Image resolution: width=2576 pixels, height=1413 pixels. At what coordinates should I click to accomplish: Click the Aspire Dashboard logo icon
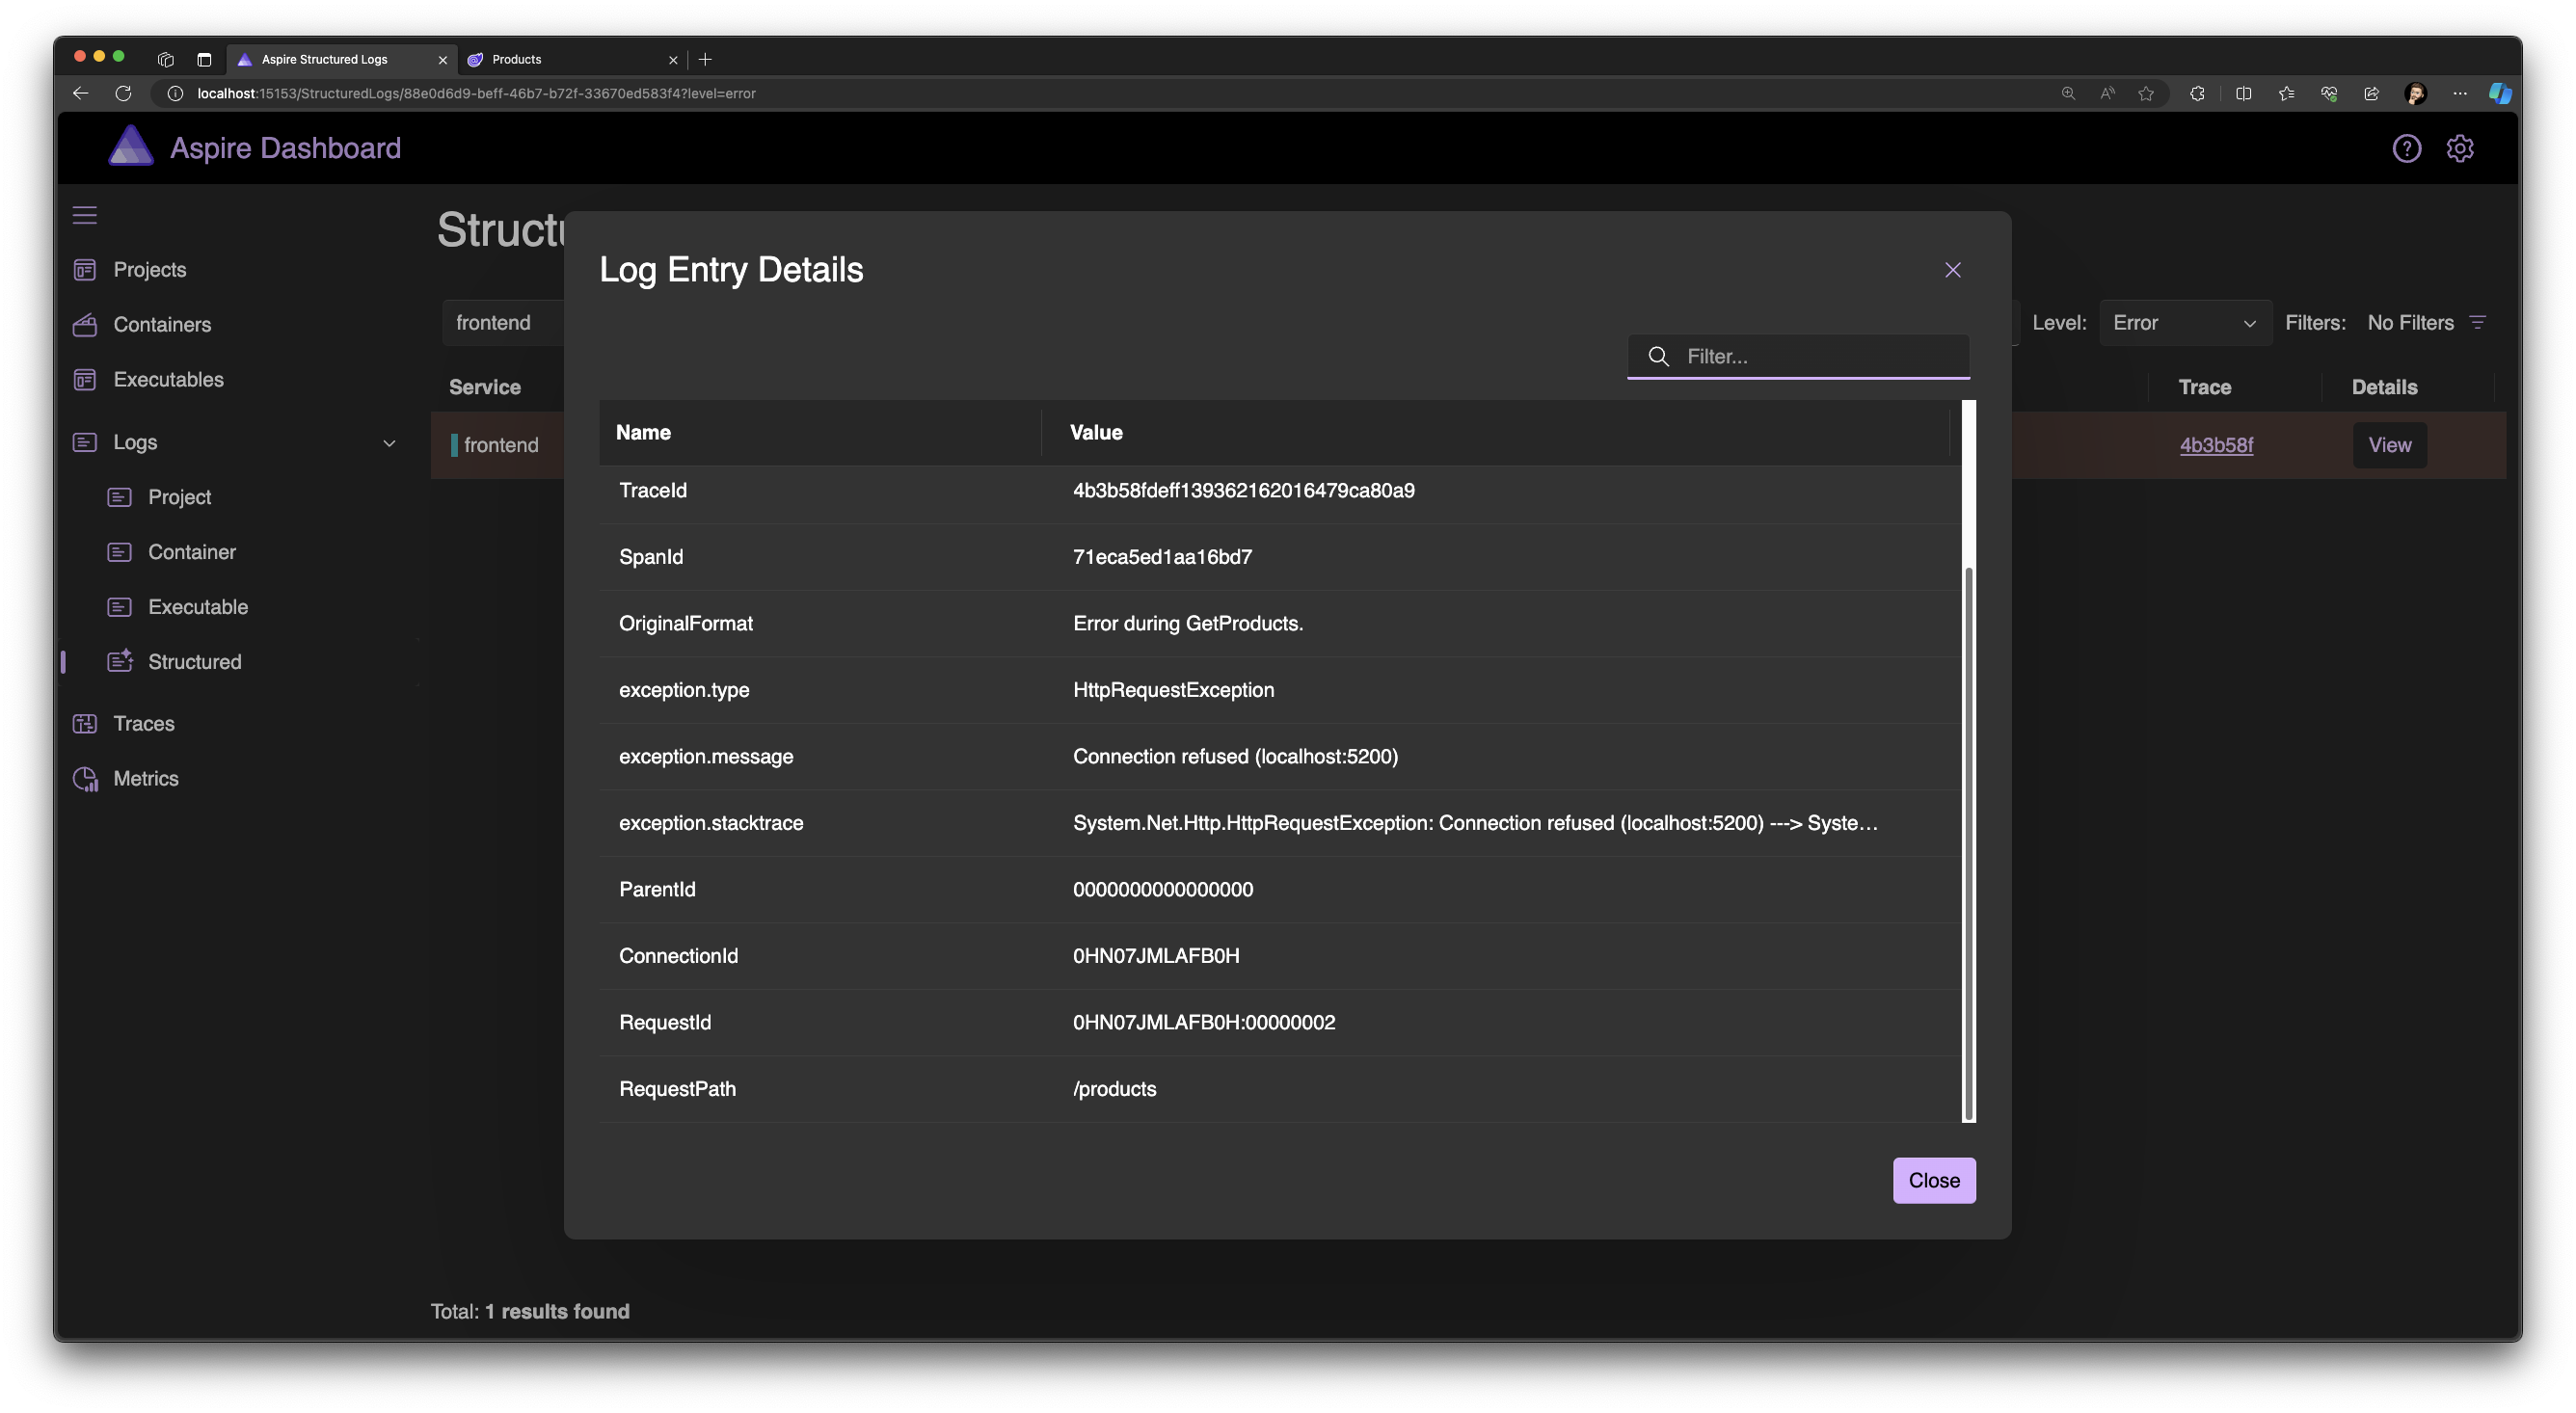131,147
